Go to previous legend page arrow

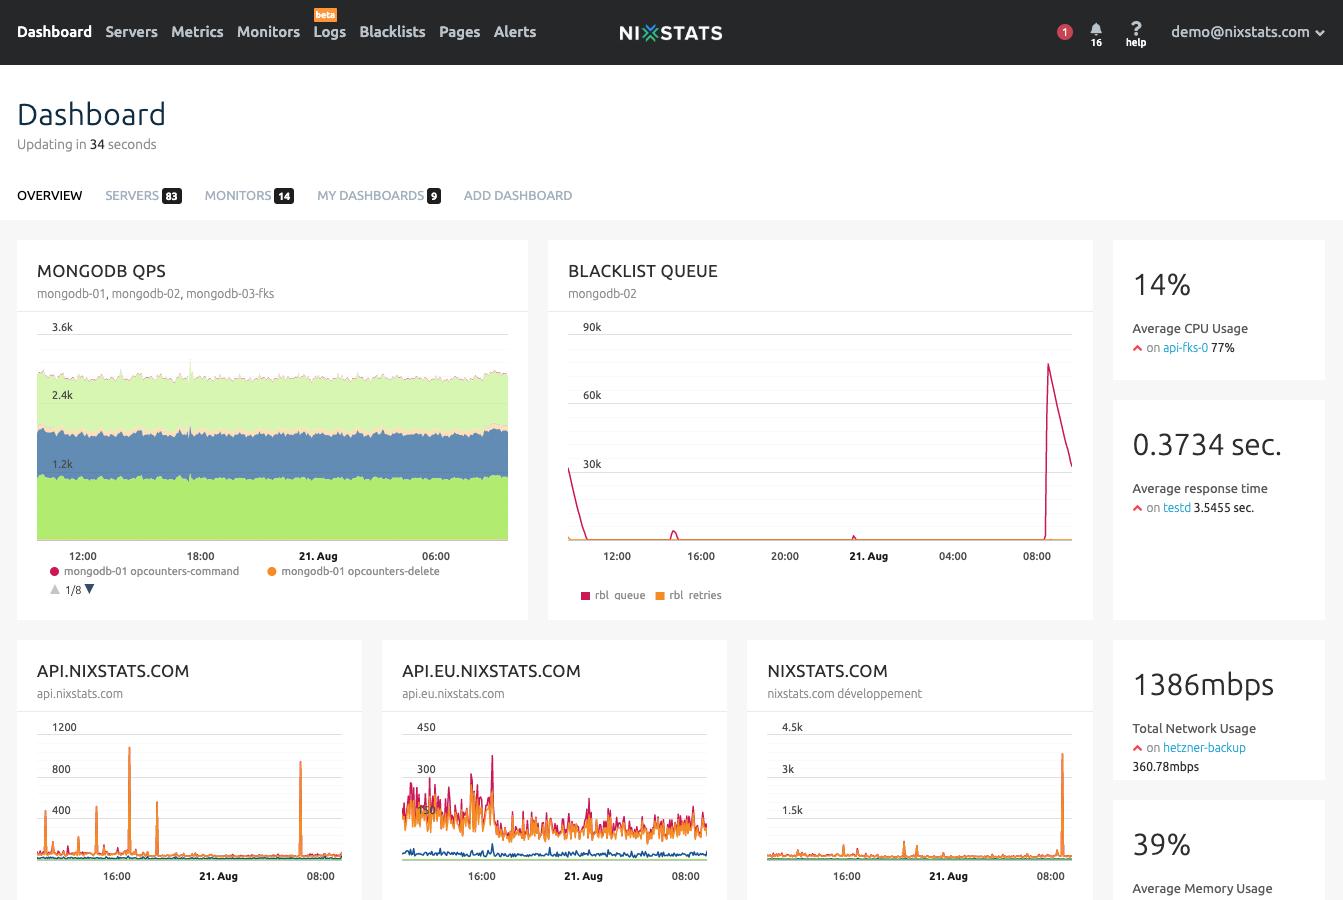(55, 590)
